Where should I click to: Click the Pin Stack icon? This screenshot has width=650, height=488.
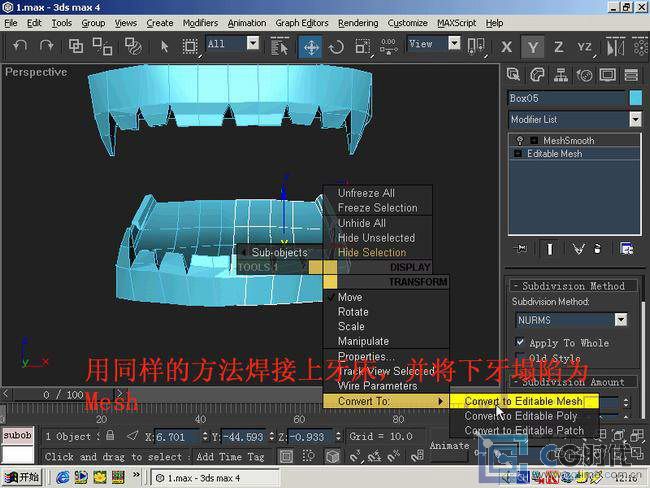[x=521, y=248]
